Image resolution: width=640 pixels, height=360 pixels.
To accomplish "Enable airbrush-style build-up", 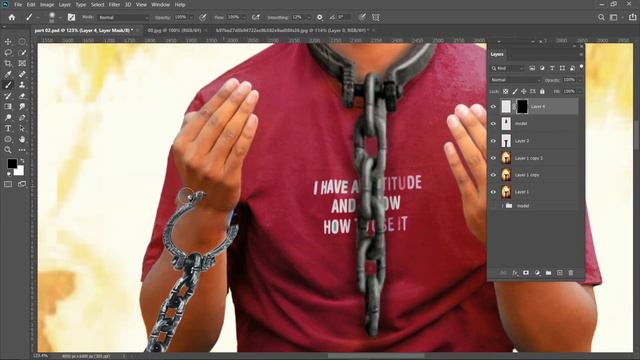I will point(256,17).
